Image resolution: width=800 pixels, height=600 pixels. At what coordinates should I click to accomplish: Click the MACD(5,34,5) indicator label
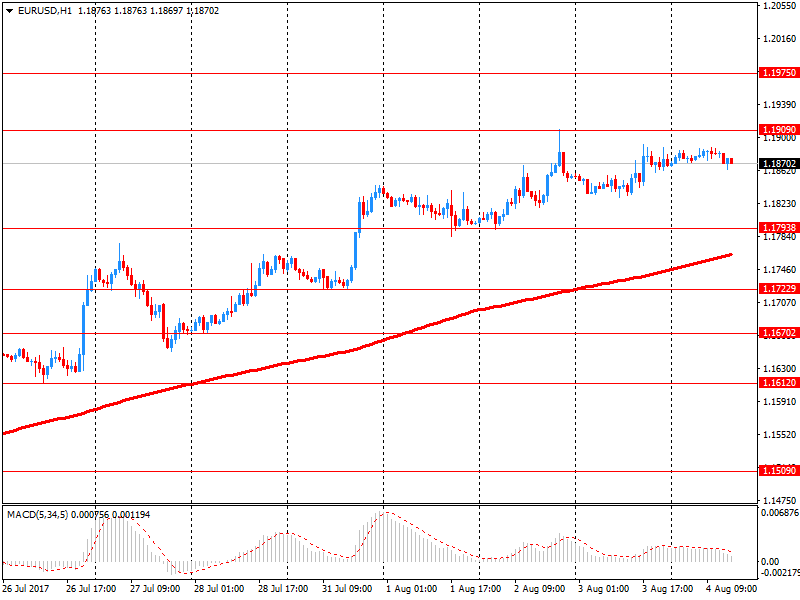(37, 515)
